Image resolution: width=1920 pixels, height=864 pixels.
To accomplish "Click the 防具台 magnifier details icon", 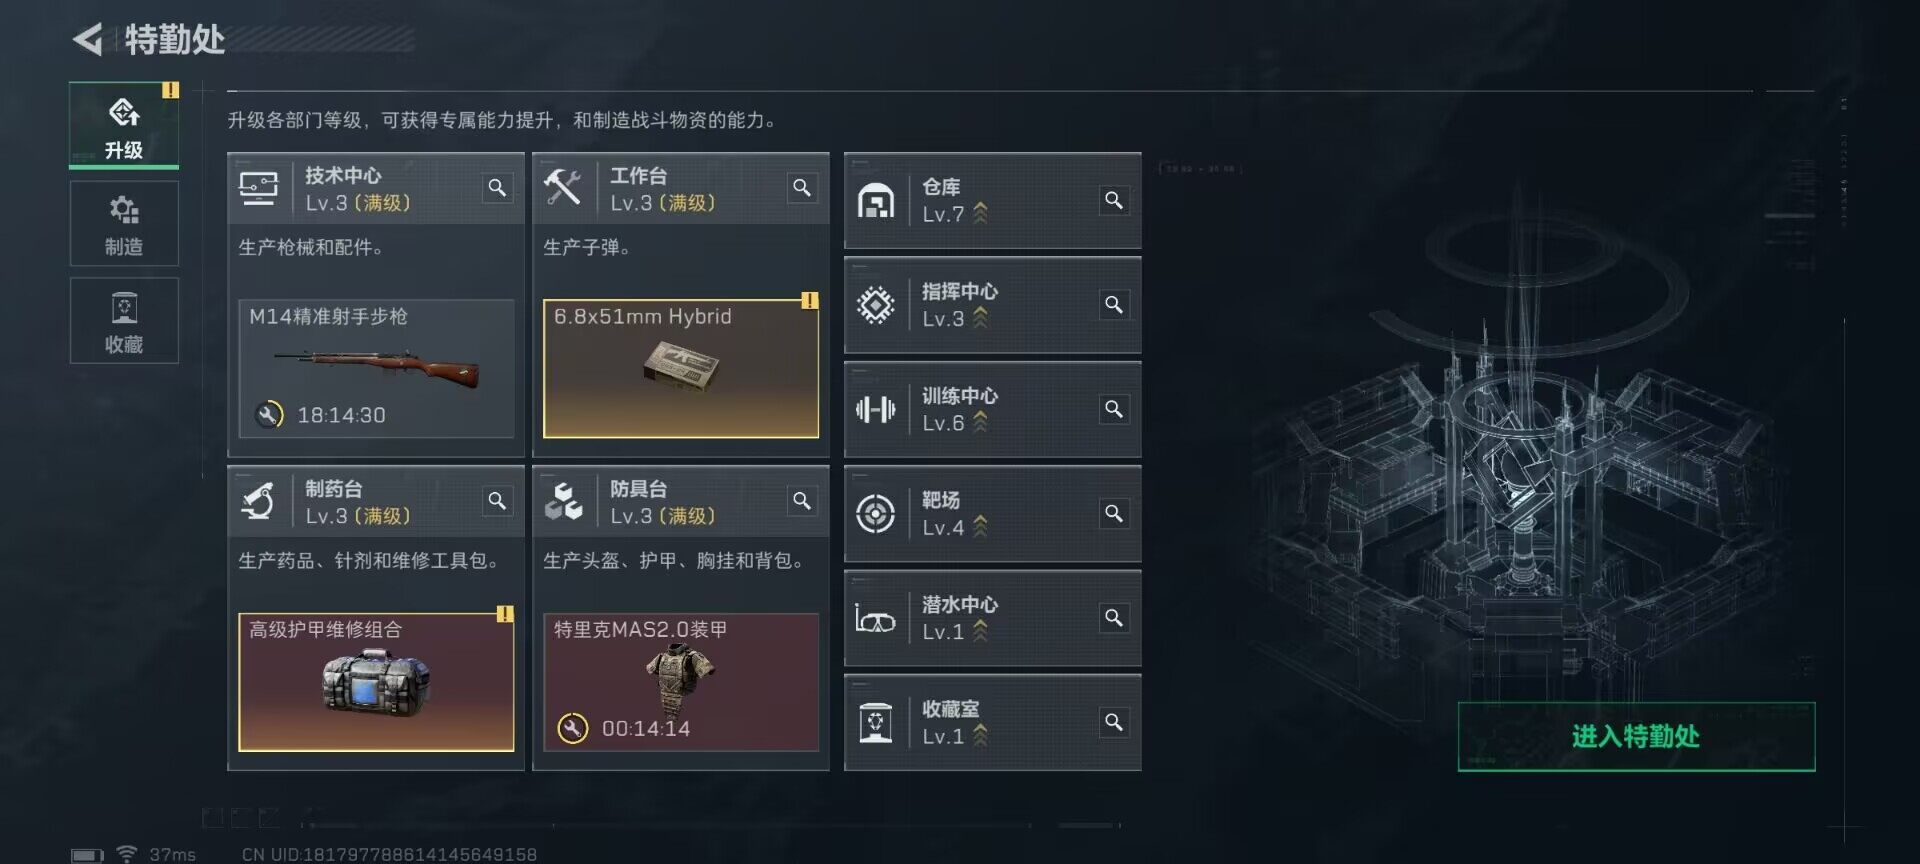I will coord(802,501).
